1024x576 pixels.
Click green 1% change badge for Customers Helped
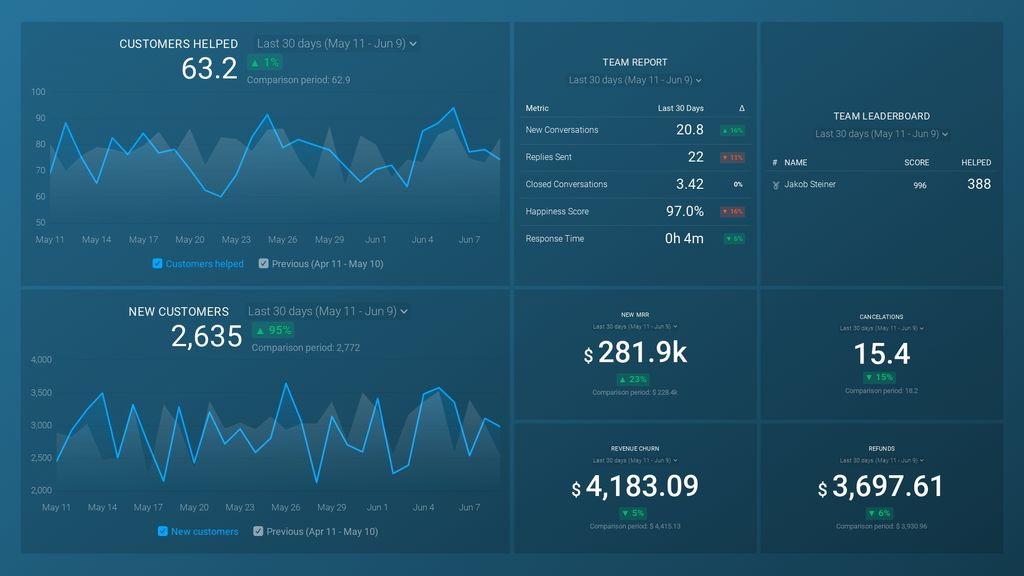point(264,63)
